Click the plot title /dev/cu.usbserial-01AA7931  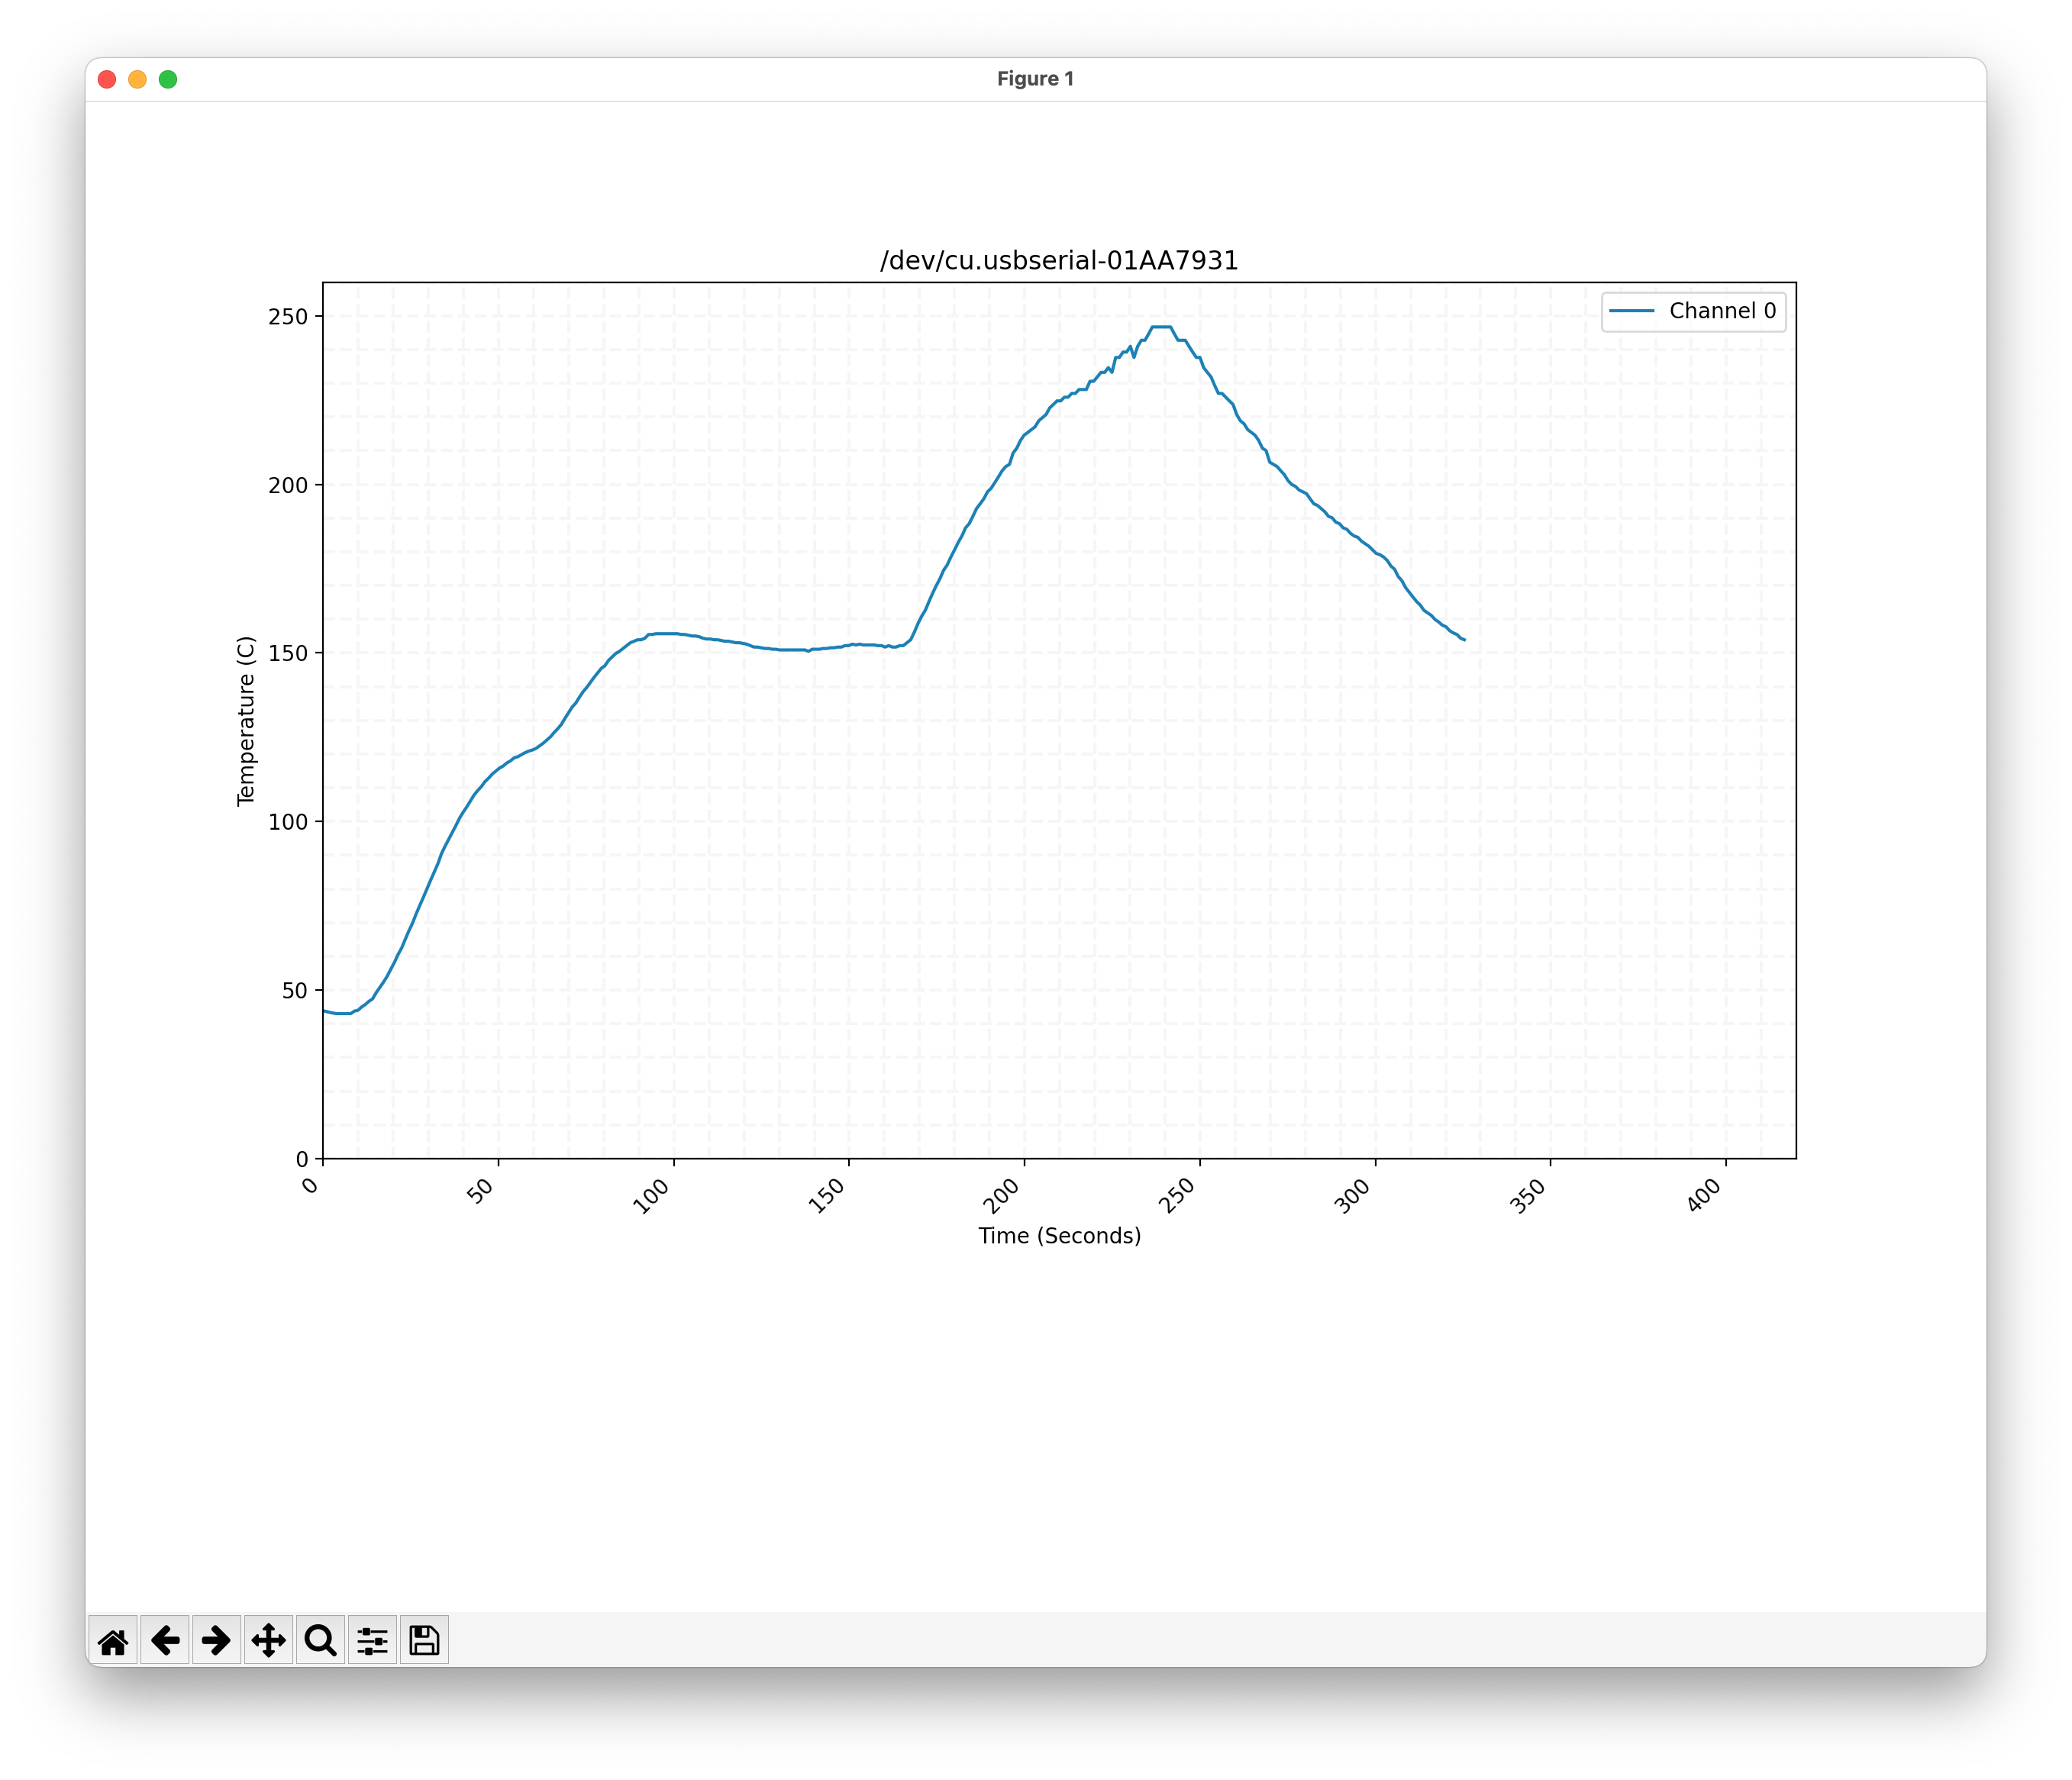(x=1059, y=261)
